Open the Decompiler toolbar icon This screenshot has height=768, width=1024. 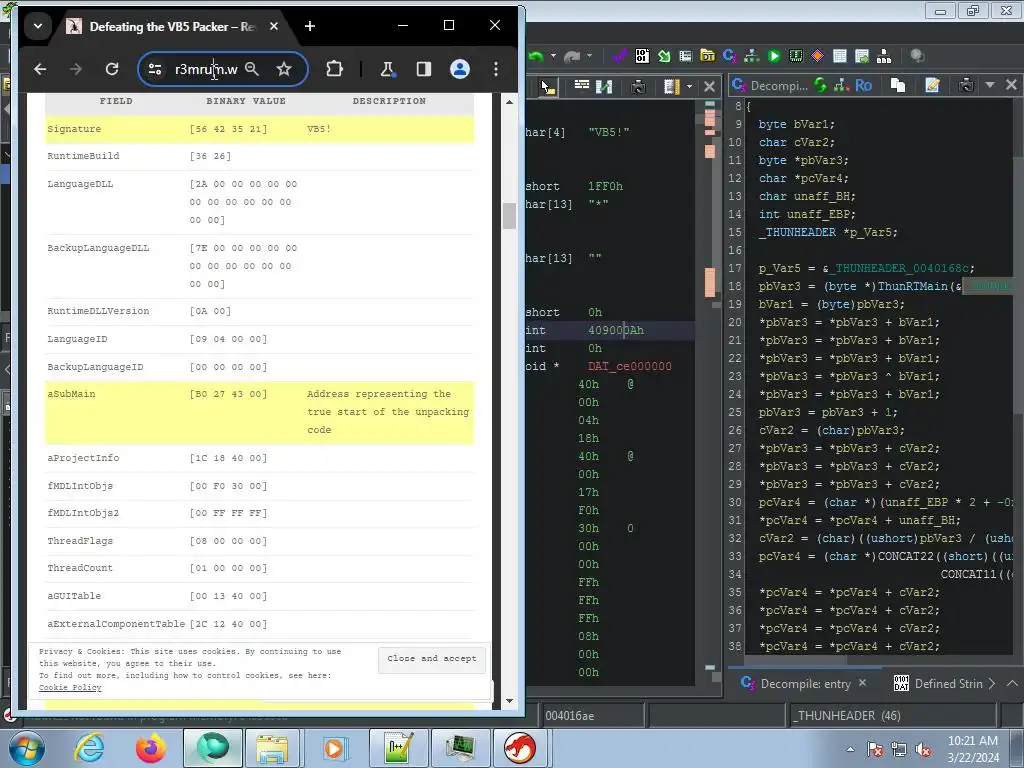pos(729,56)
